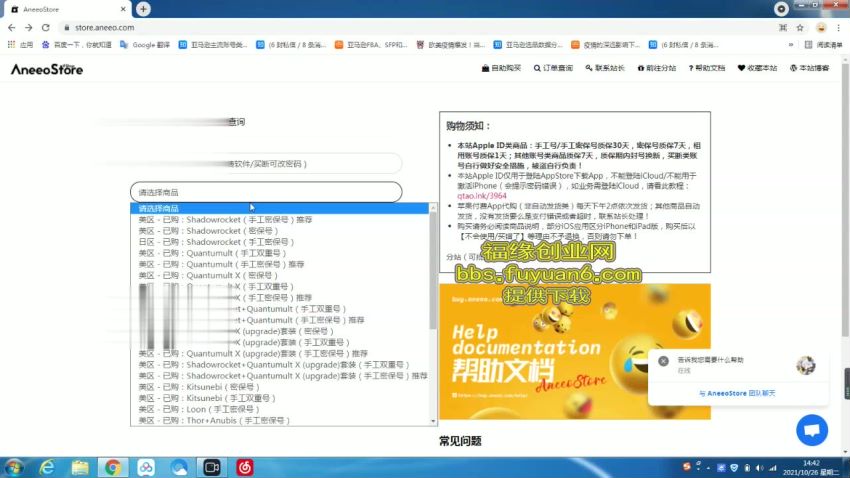The height and width of the screenshot is (478, 850).
Task: Choose 日区 Shadowrocket 手工密保号 option
Action: [x=280, y=242]
